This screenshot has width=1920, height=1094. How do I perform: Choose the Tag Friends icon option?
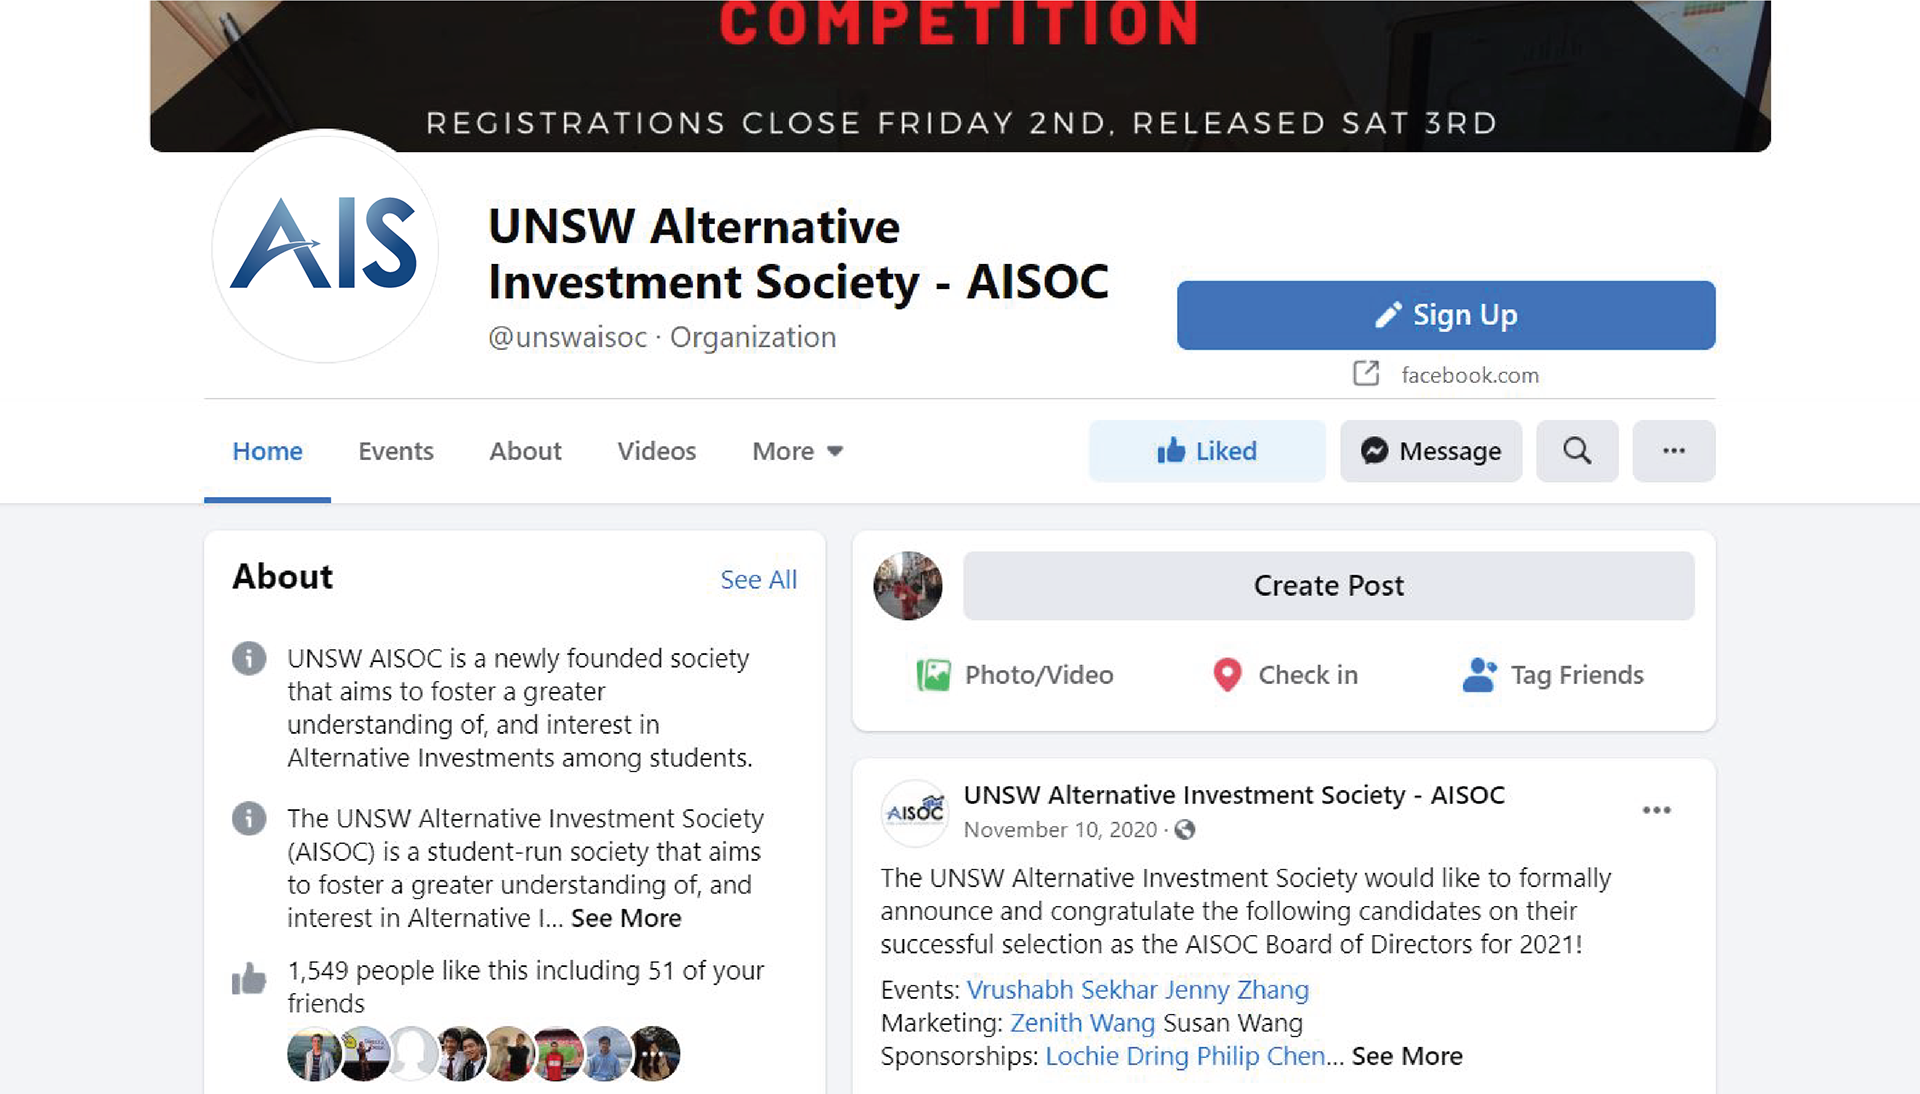tap(1480, 675)
